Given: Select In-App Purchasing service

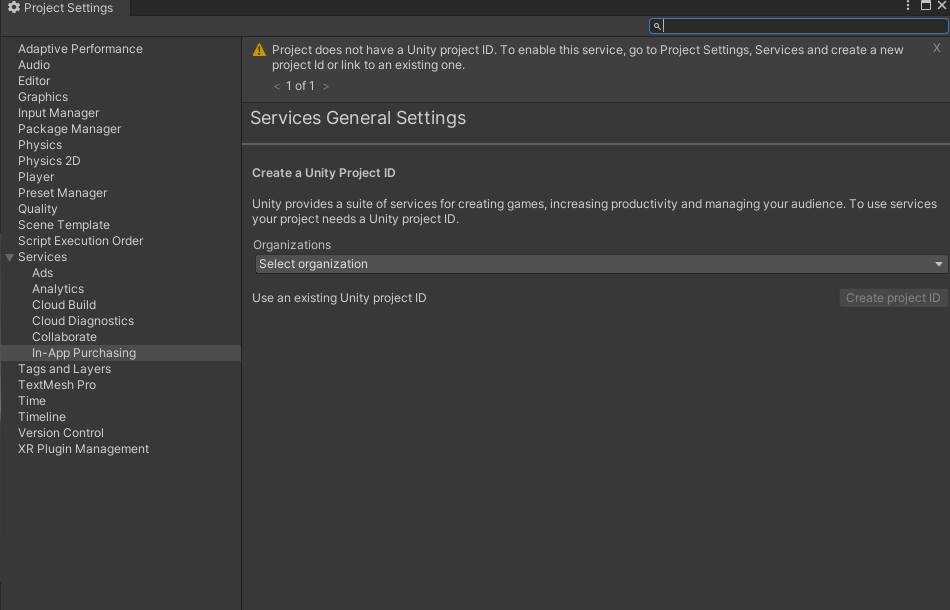Looking at the screenshot, I should pos(84,353).
